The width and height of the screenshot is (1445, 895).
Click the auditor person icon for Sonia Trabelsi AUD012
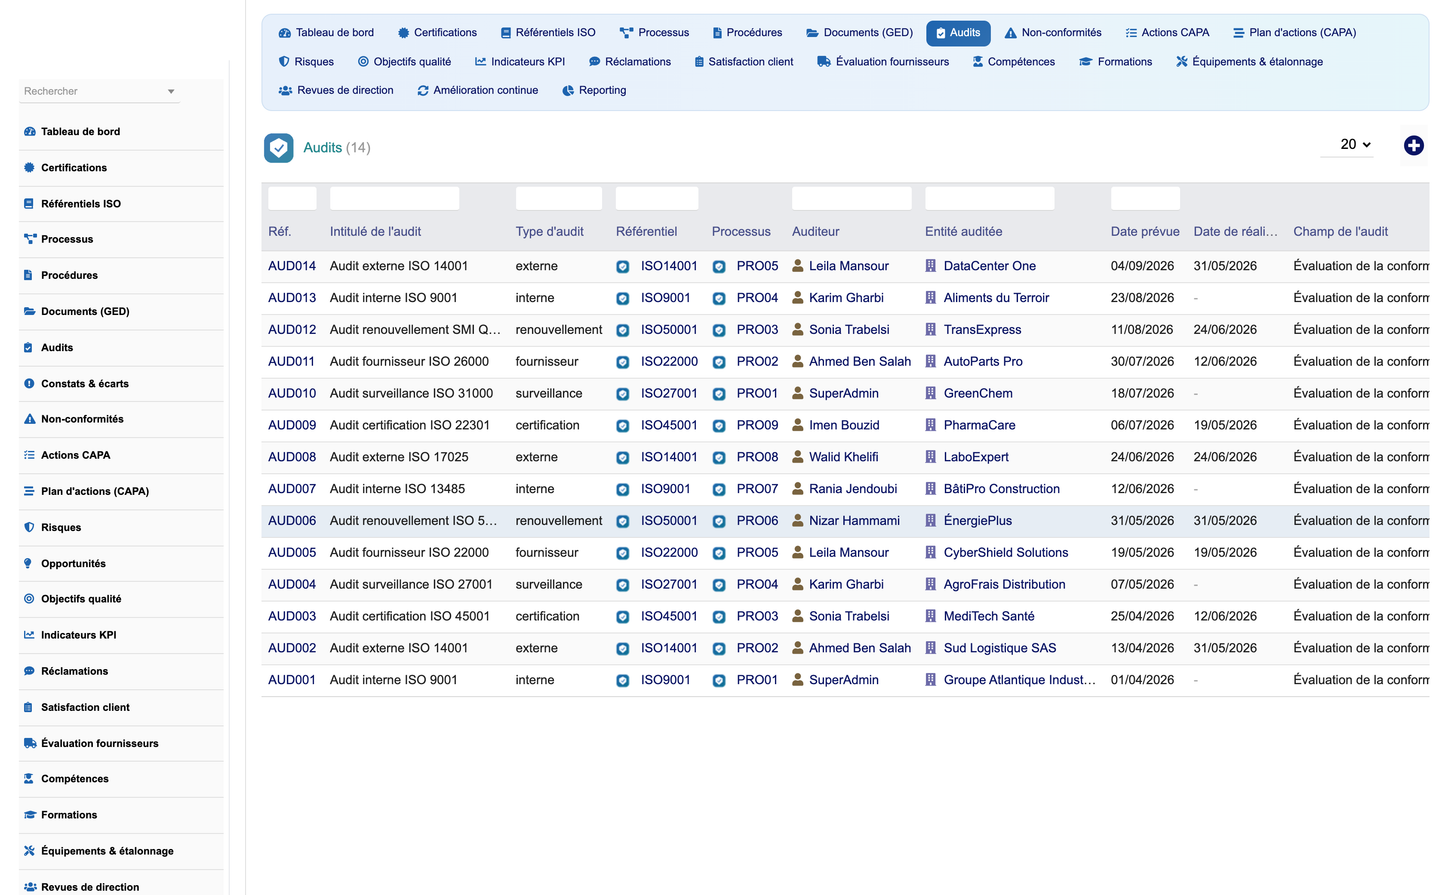coord(798,330)
